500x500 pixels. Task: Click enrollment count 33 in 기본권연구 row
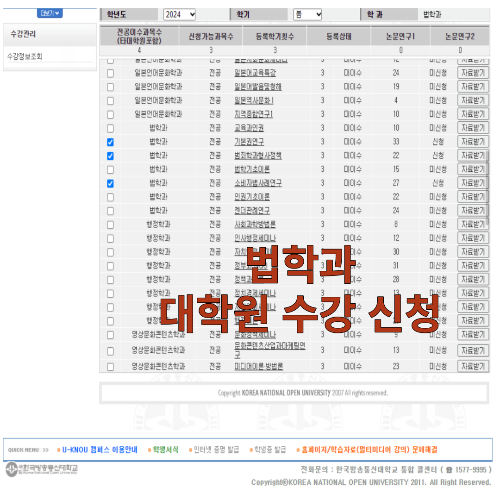pos(396,142)
